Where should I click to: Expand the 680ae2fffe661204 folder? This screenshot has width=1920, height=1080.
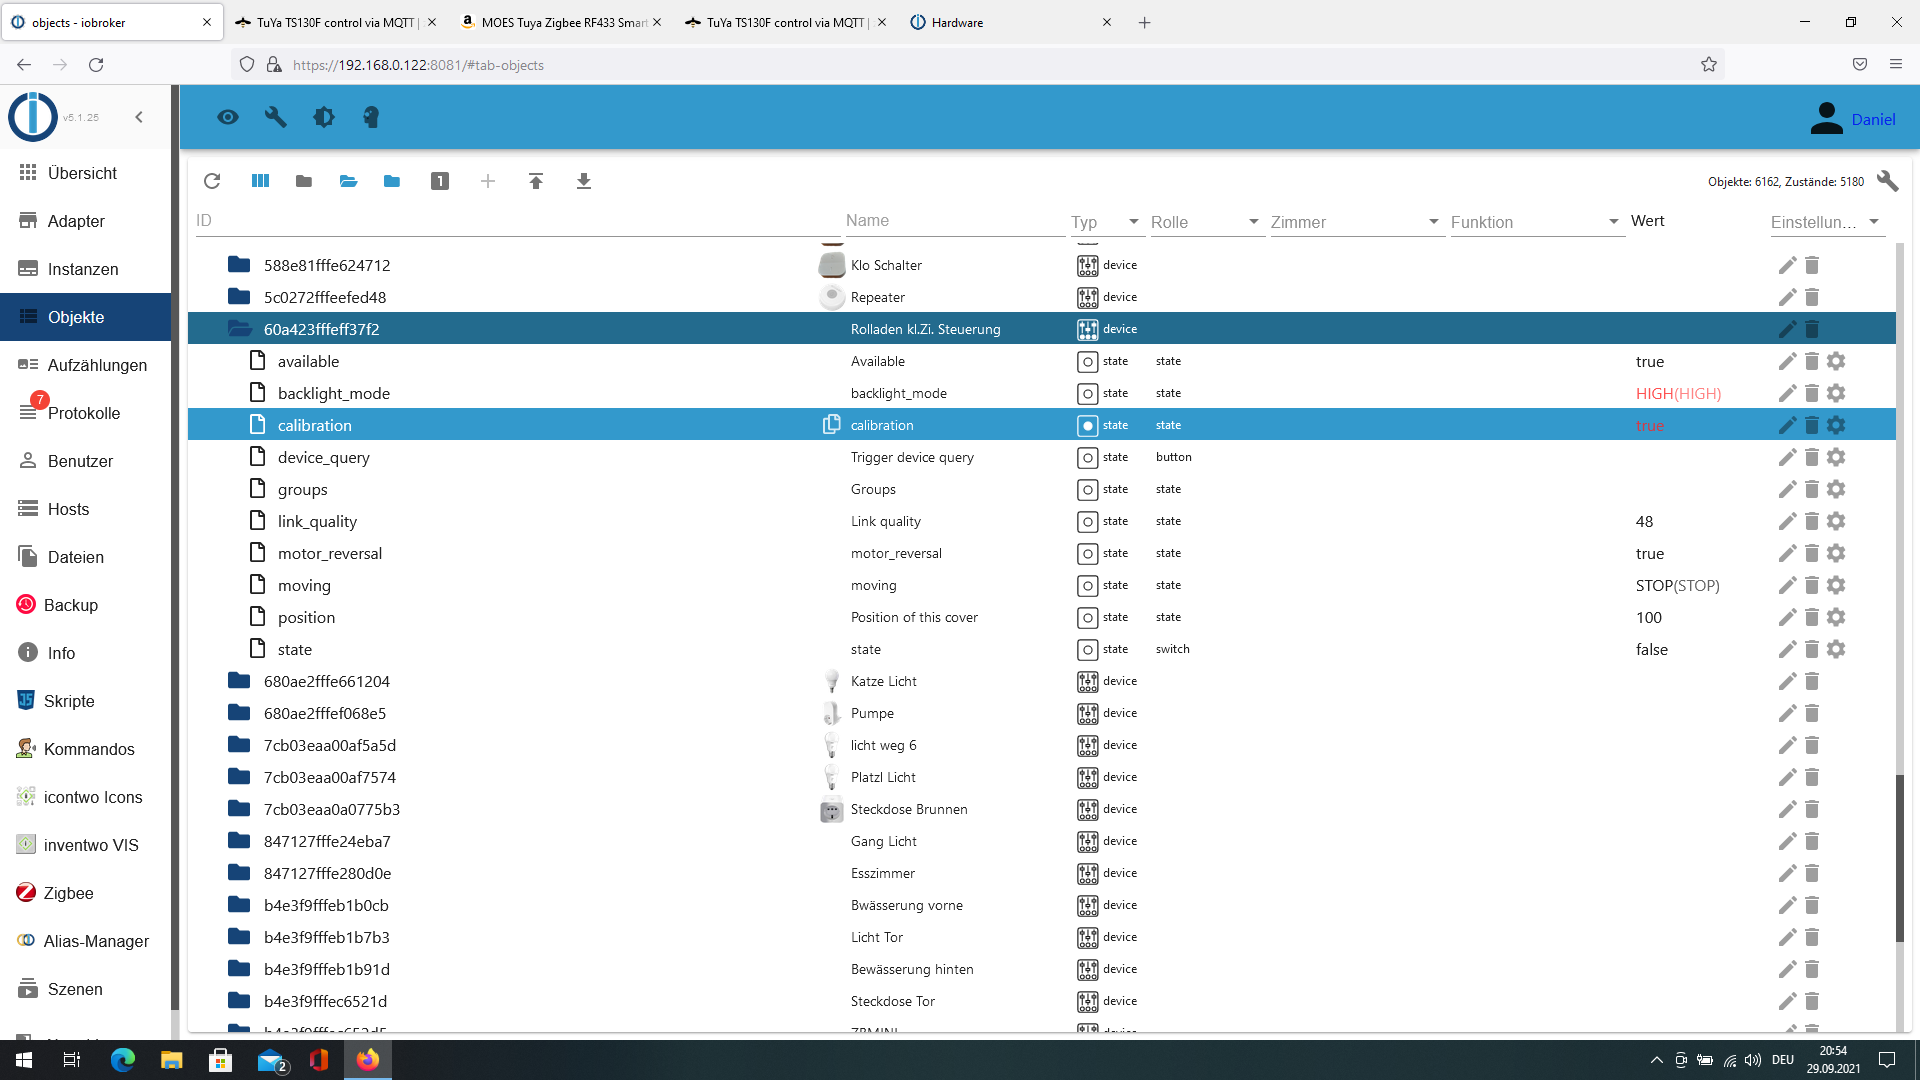239,681
